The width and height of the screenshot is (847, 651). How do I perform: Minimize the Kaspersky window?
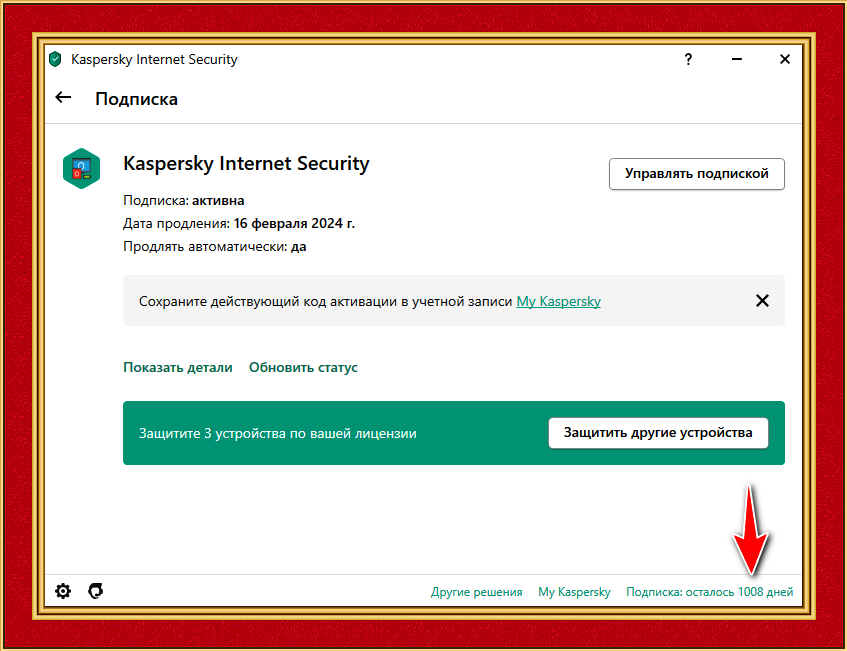click(737, 59)
